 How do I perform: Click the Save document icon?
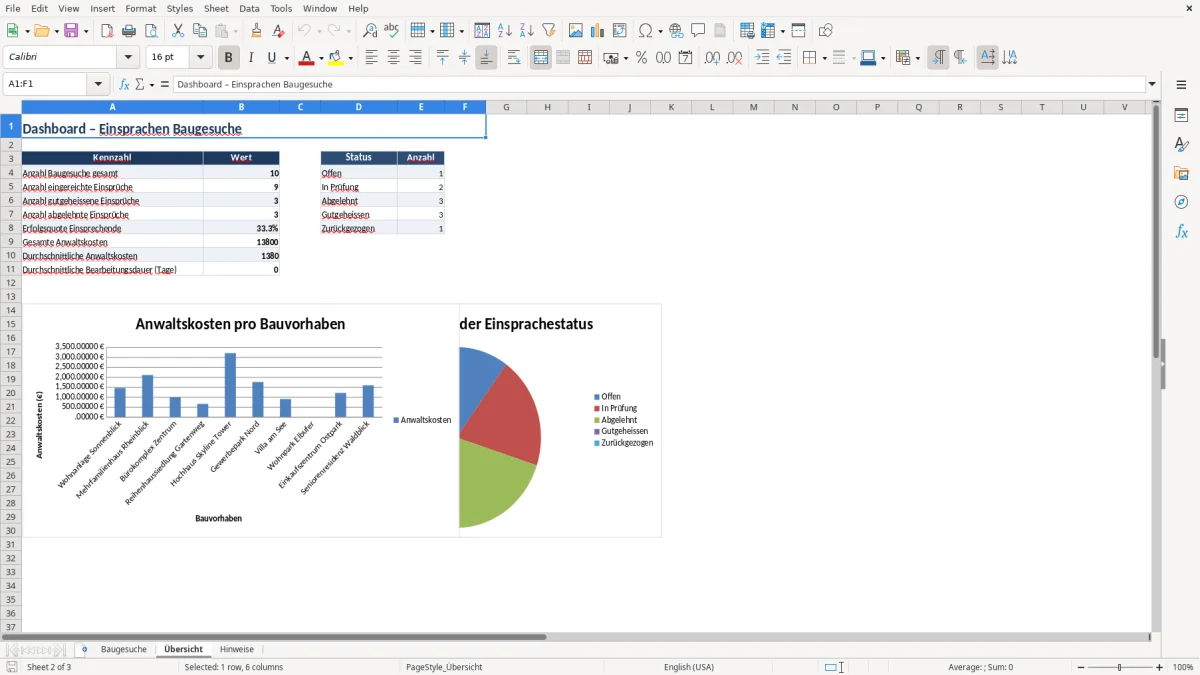click(71, 31)
